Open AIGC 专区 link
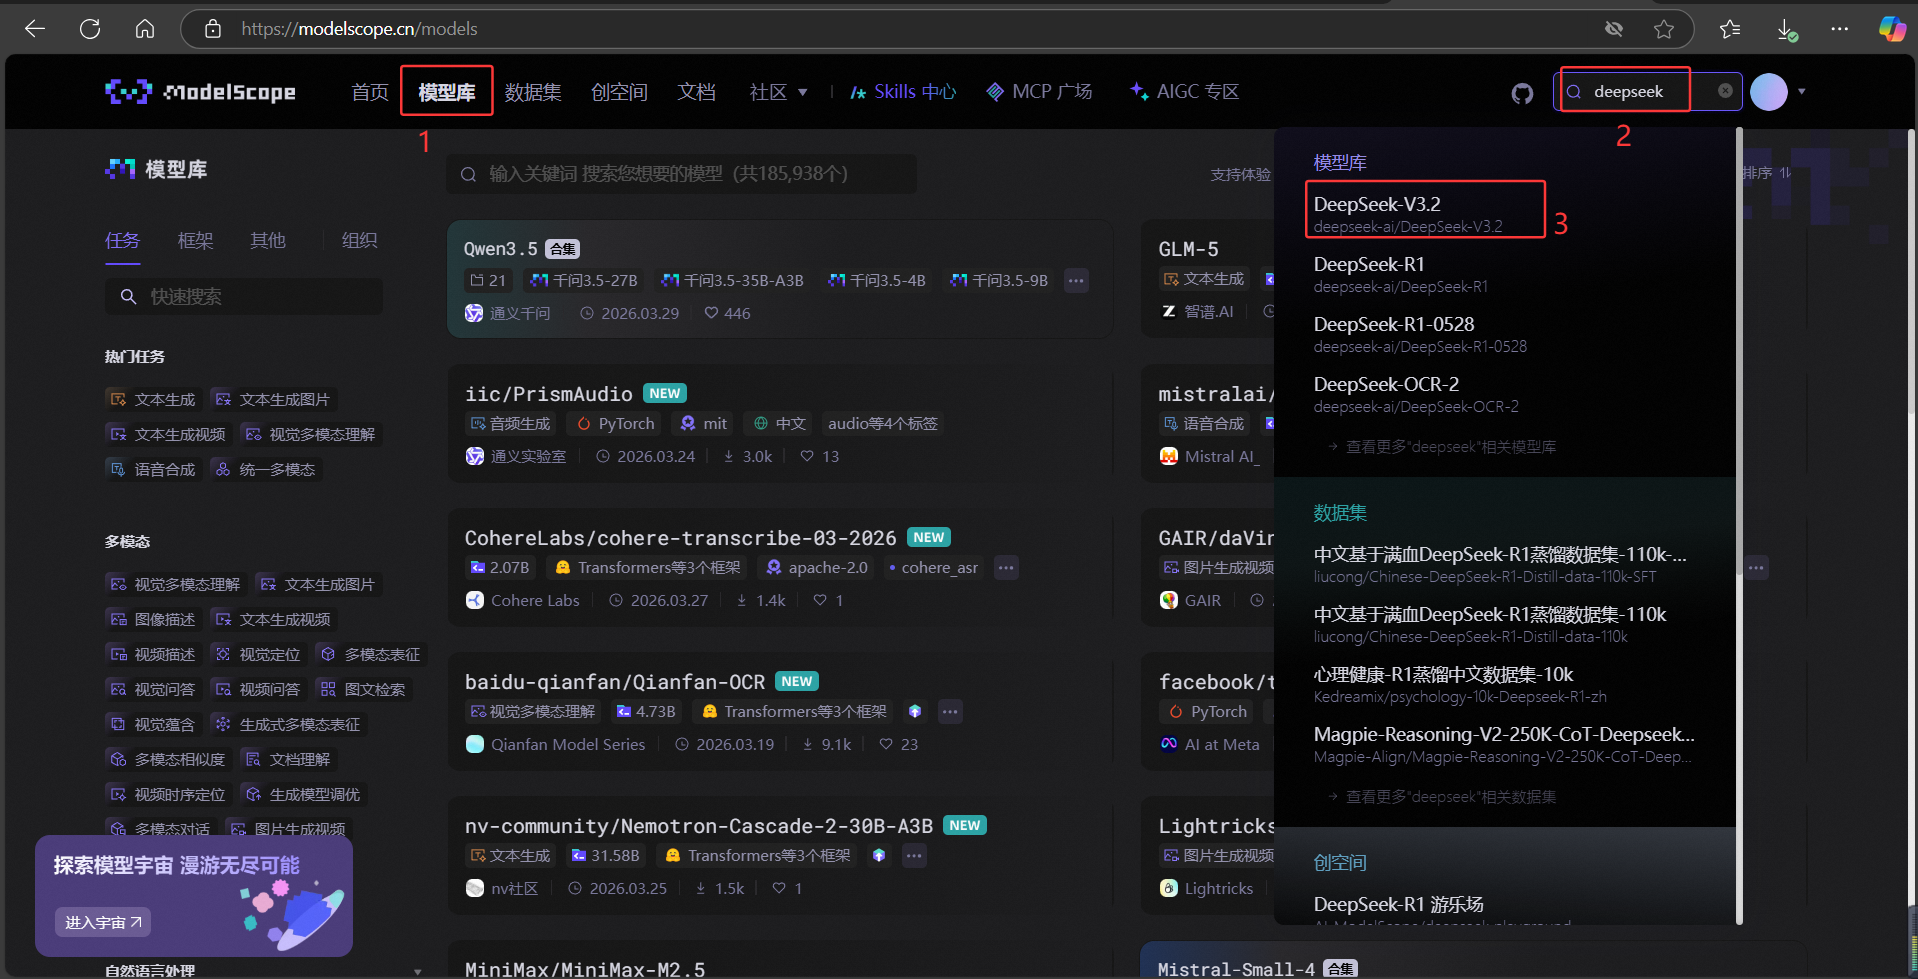 point(1184,92)
